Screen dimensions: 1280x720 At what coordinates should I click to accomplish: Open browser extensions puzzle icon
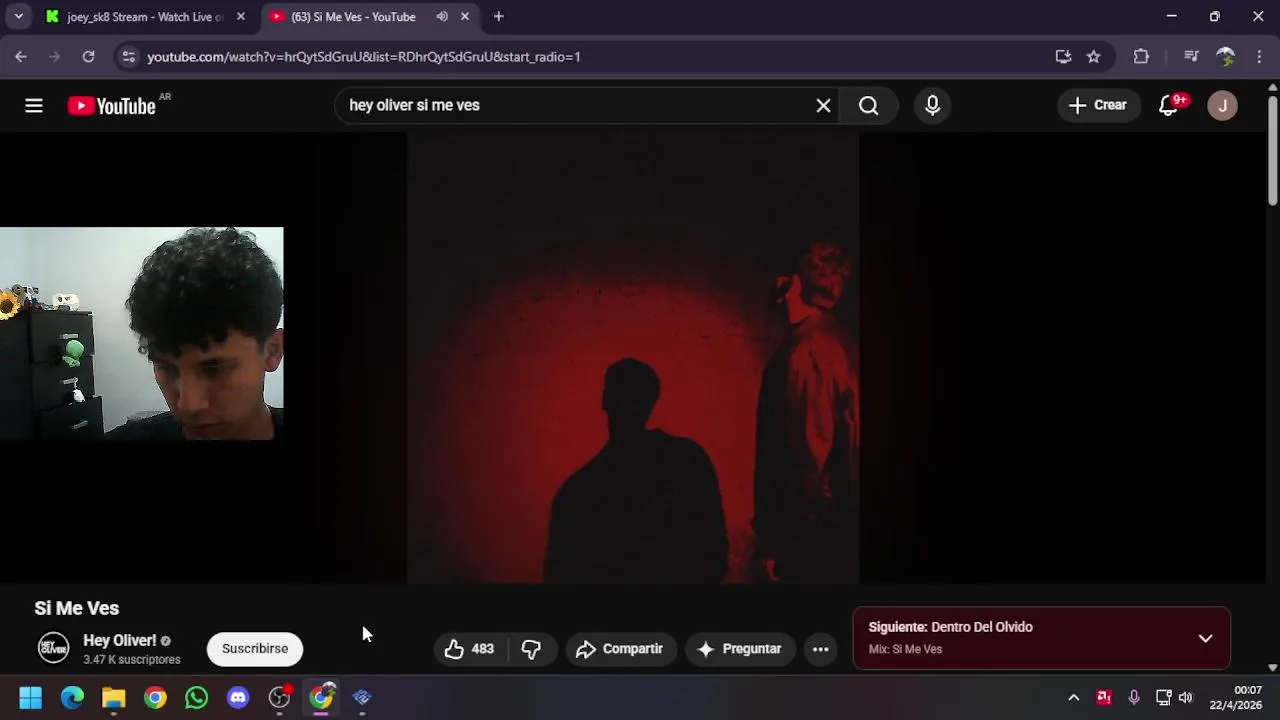[1141, 57]
